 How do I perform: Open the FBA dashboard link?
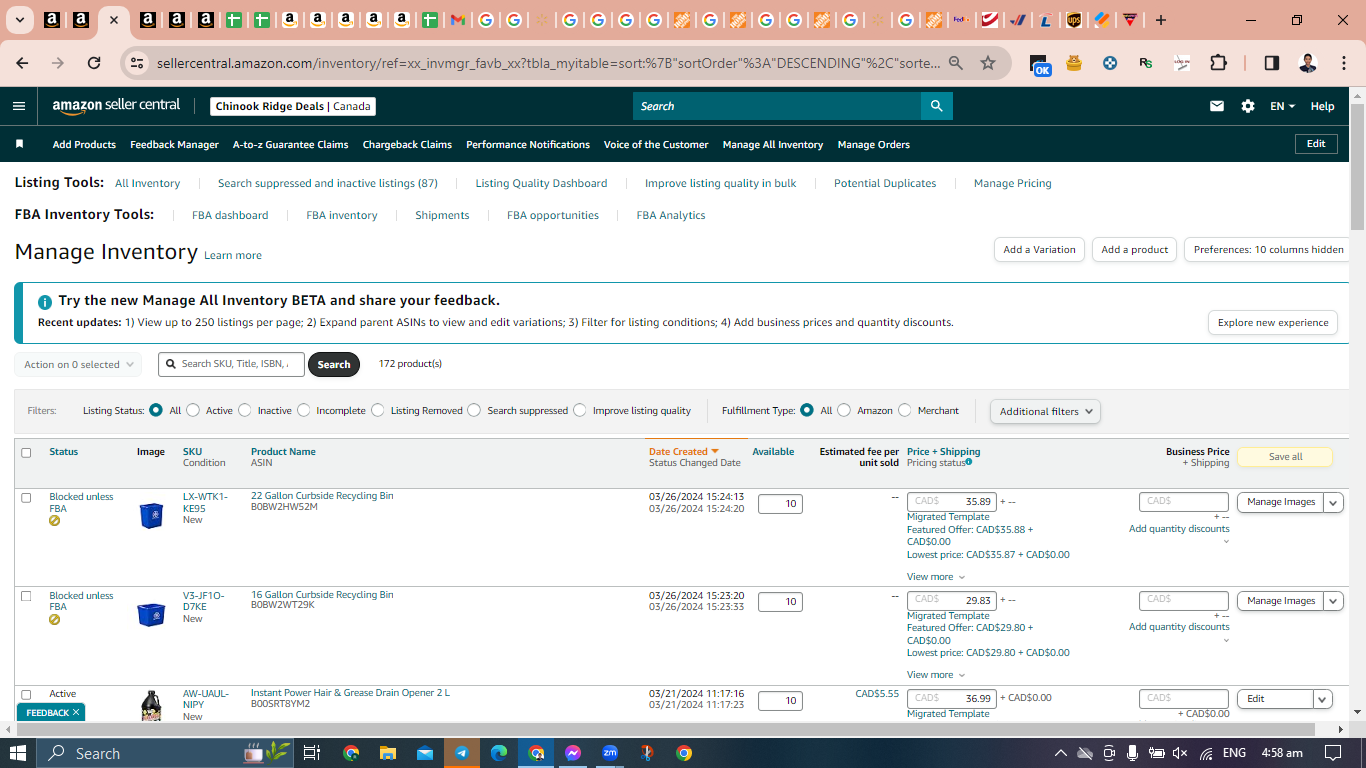tap(230, 215)
